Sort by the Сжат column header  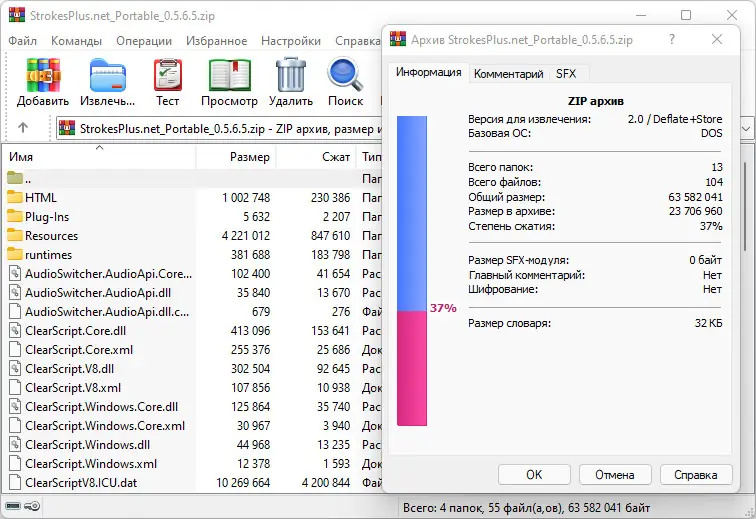pyautogui.click(x=316, y=157)
